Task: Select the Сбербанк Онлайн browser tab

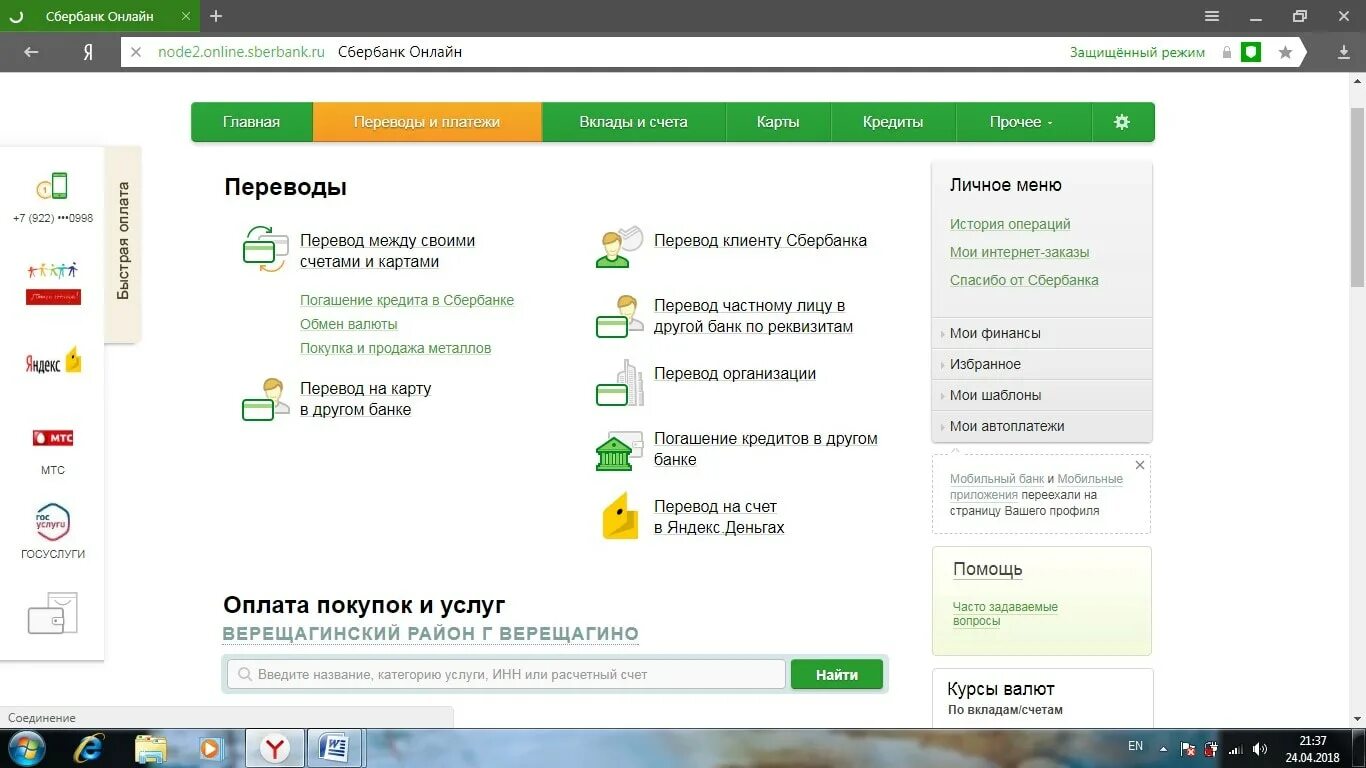Action: point(100,16)
